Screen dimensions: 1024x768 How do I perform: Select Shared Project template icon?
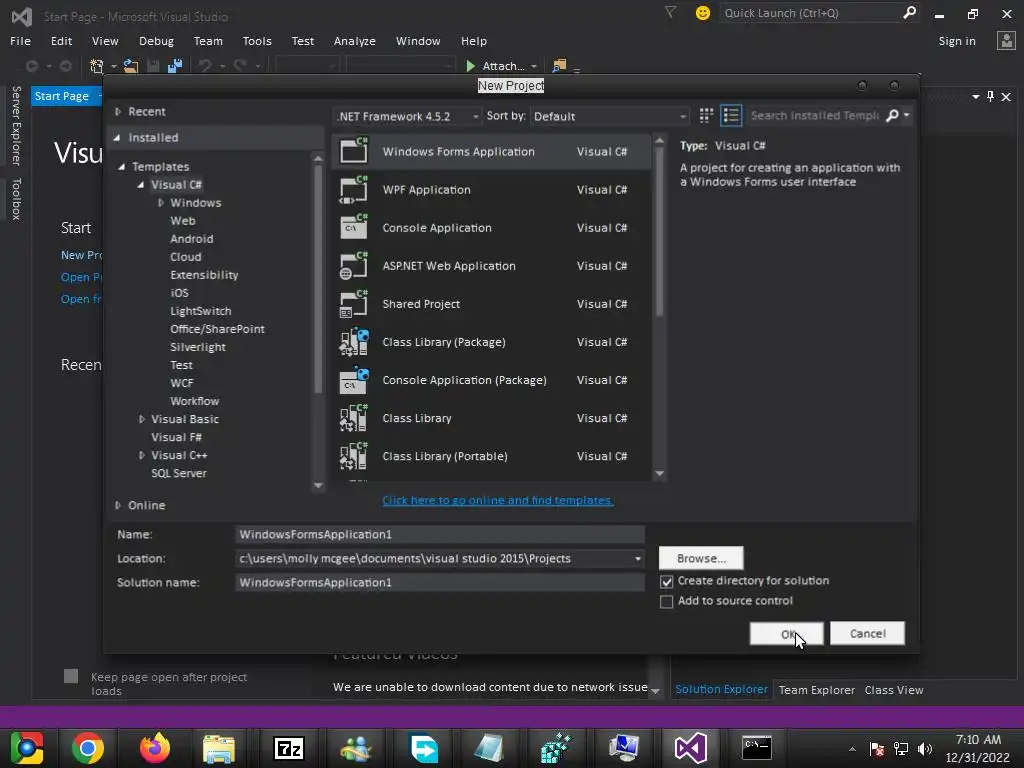354,304
